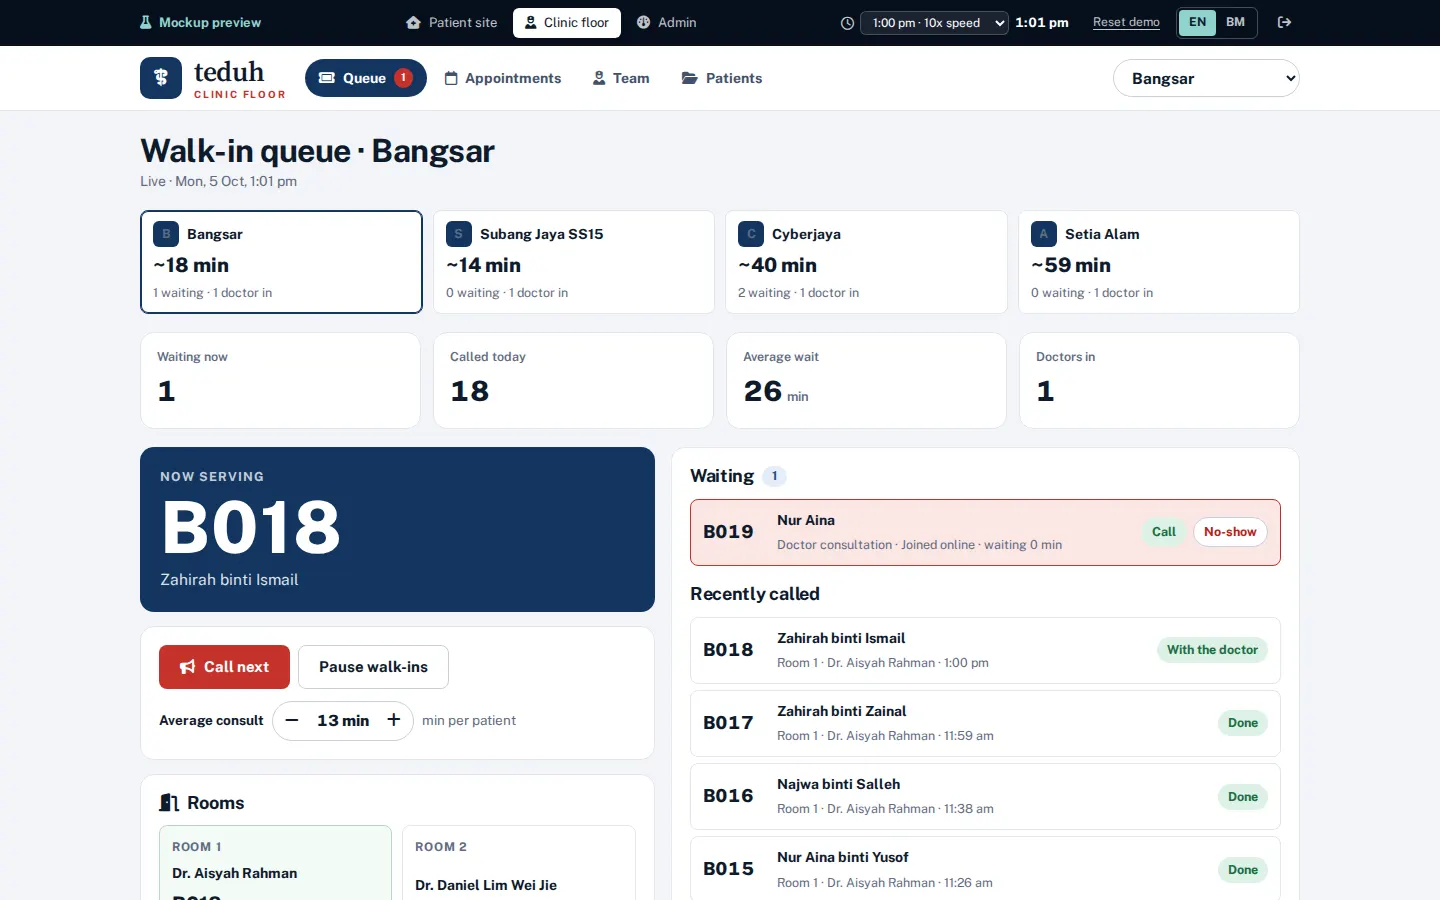Click the Setia Alam 'A' badge icon
The image size is (1440, 900).
[x=1044, y=234]
